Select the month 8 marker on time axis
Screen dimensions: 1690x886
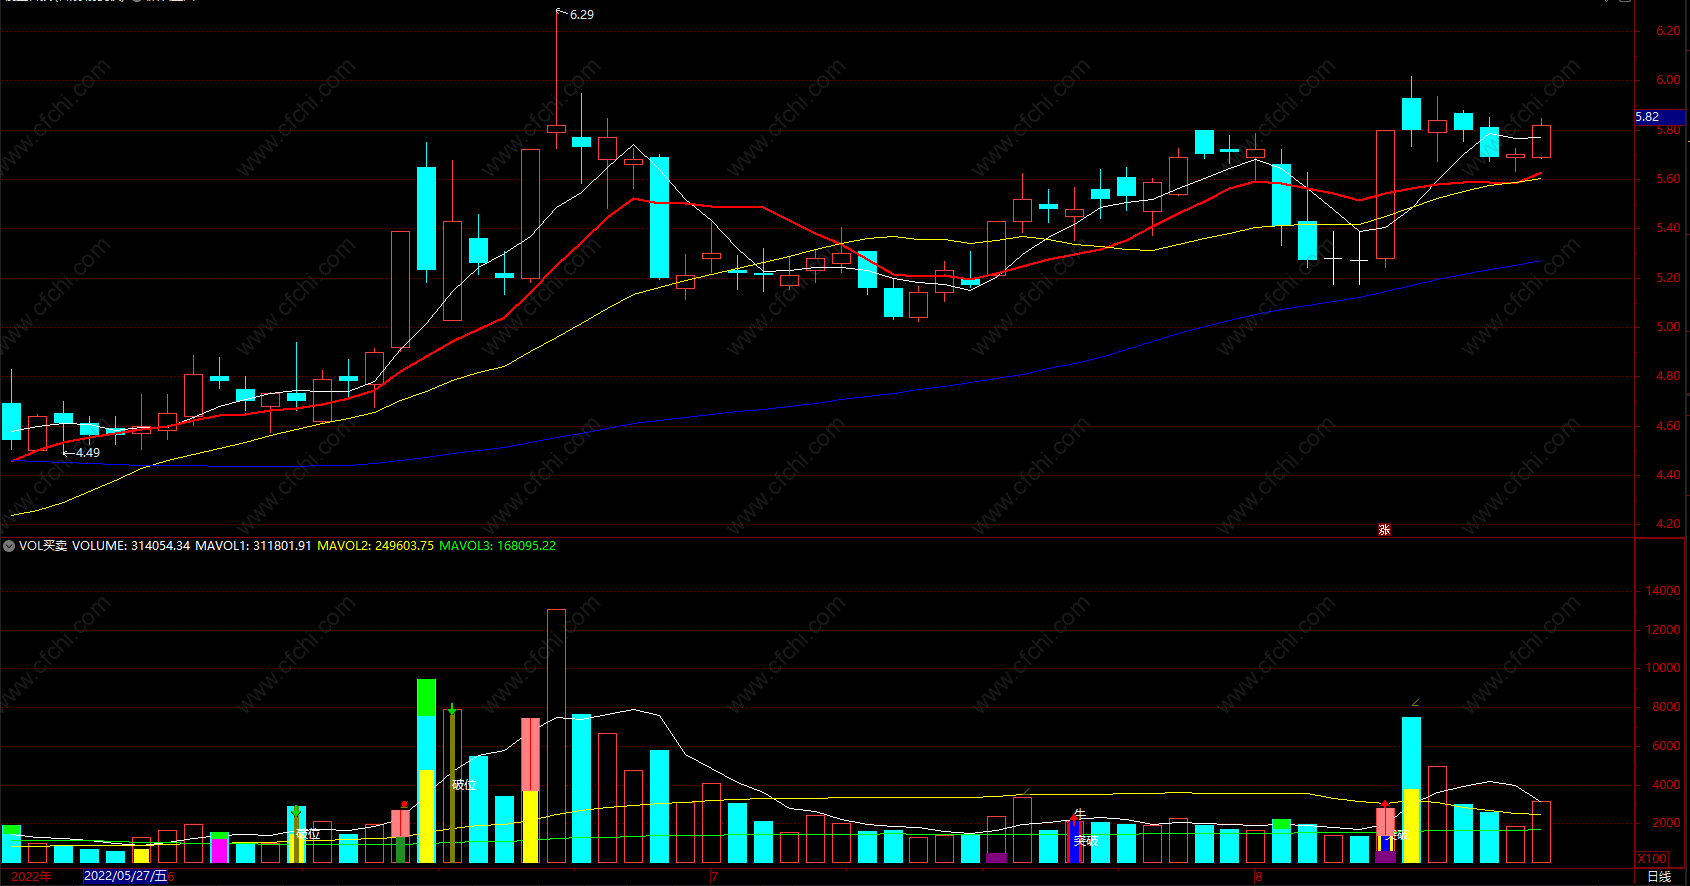(x=1259, y=877)
